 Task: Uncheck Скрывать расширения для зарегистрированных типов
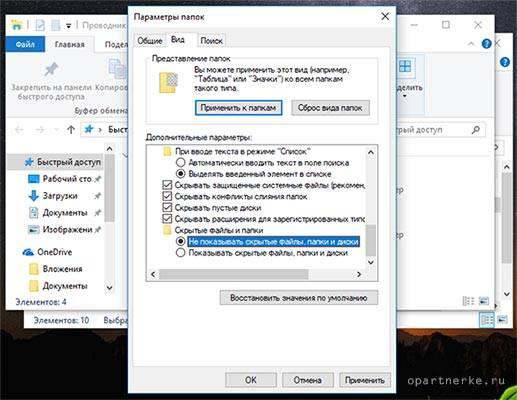pos(167,219)
